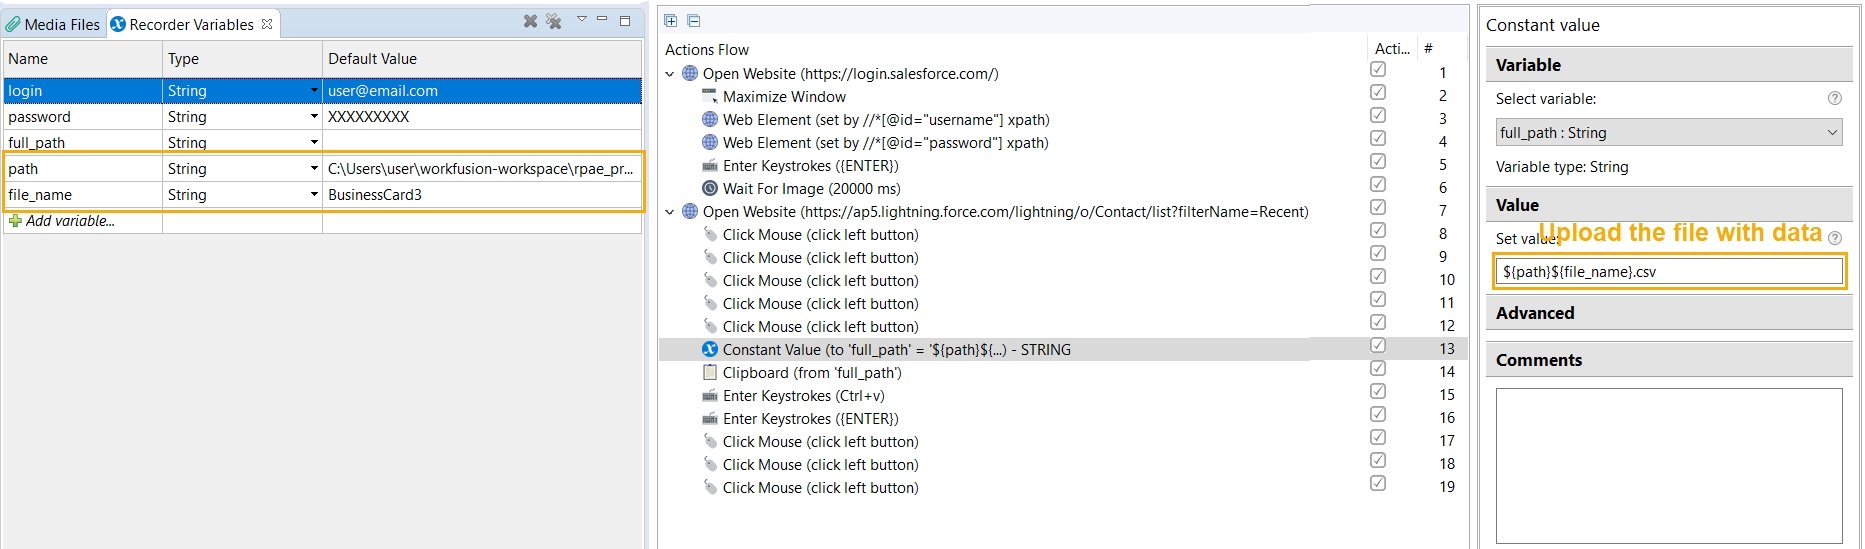Toggle active checkbox for Wait For Image row 6
1865x549 pixels.
tap(1378, 184)
